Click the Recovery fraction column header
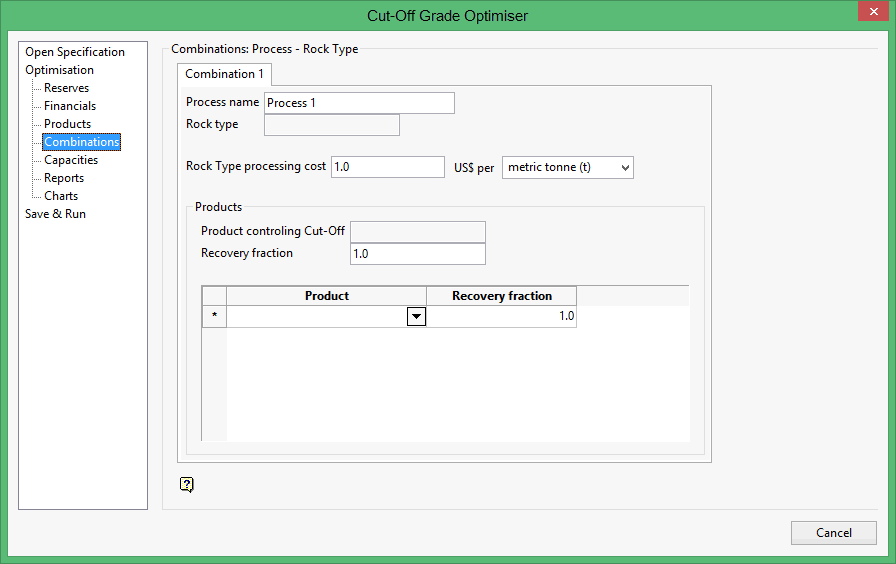The image size is (896, 564). [501, 296]
